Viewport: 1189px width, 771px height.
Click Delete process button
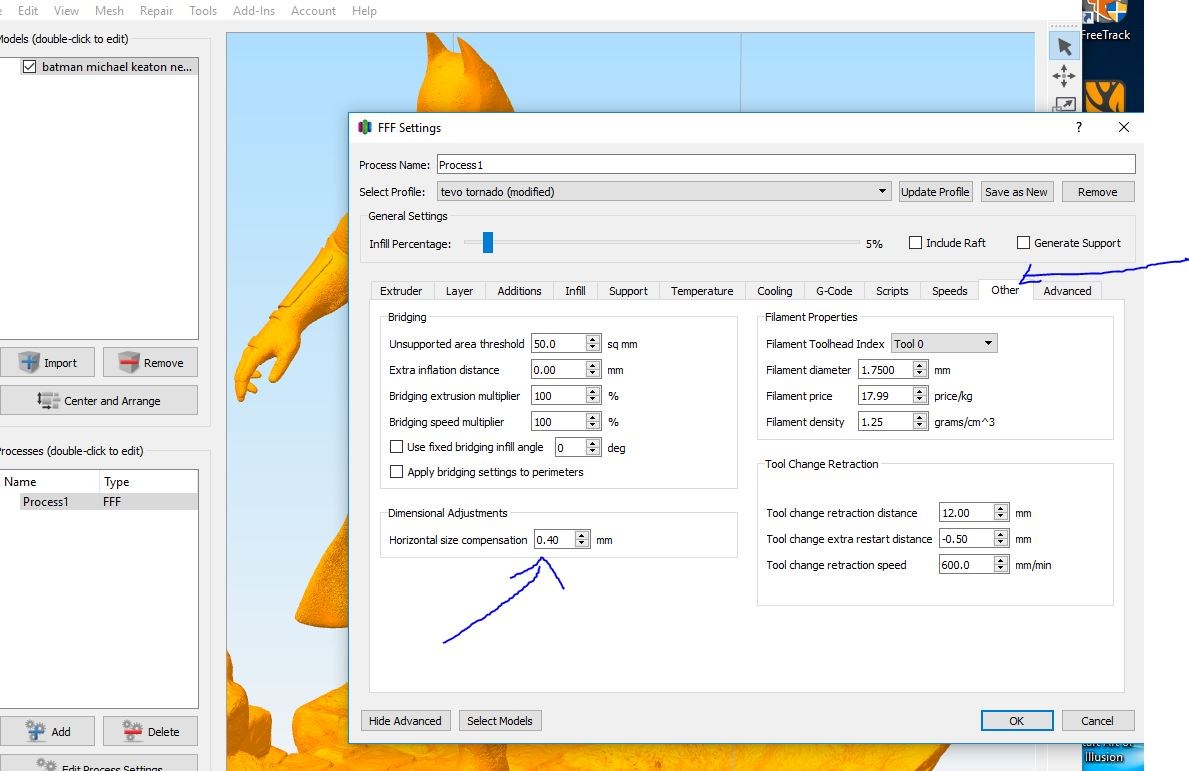coord(150,732)
